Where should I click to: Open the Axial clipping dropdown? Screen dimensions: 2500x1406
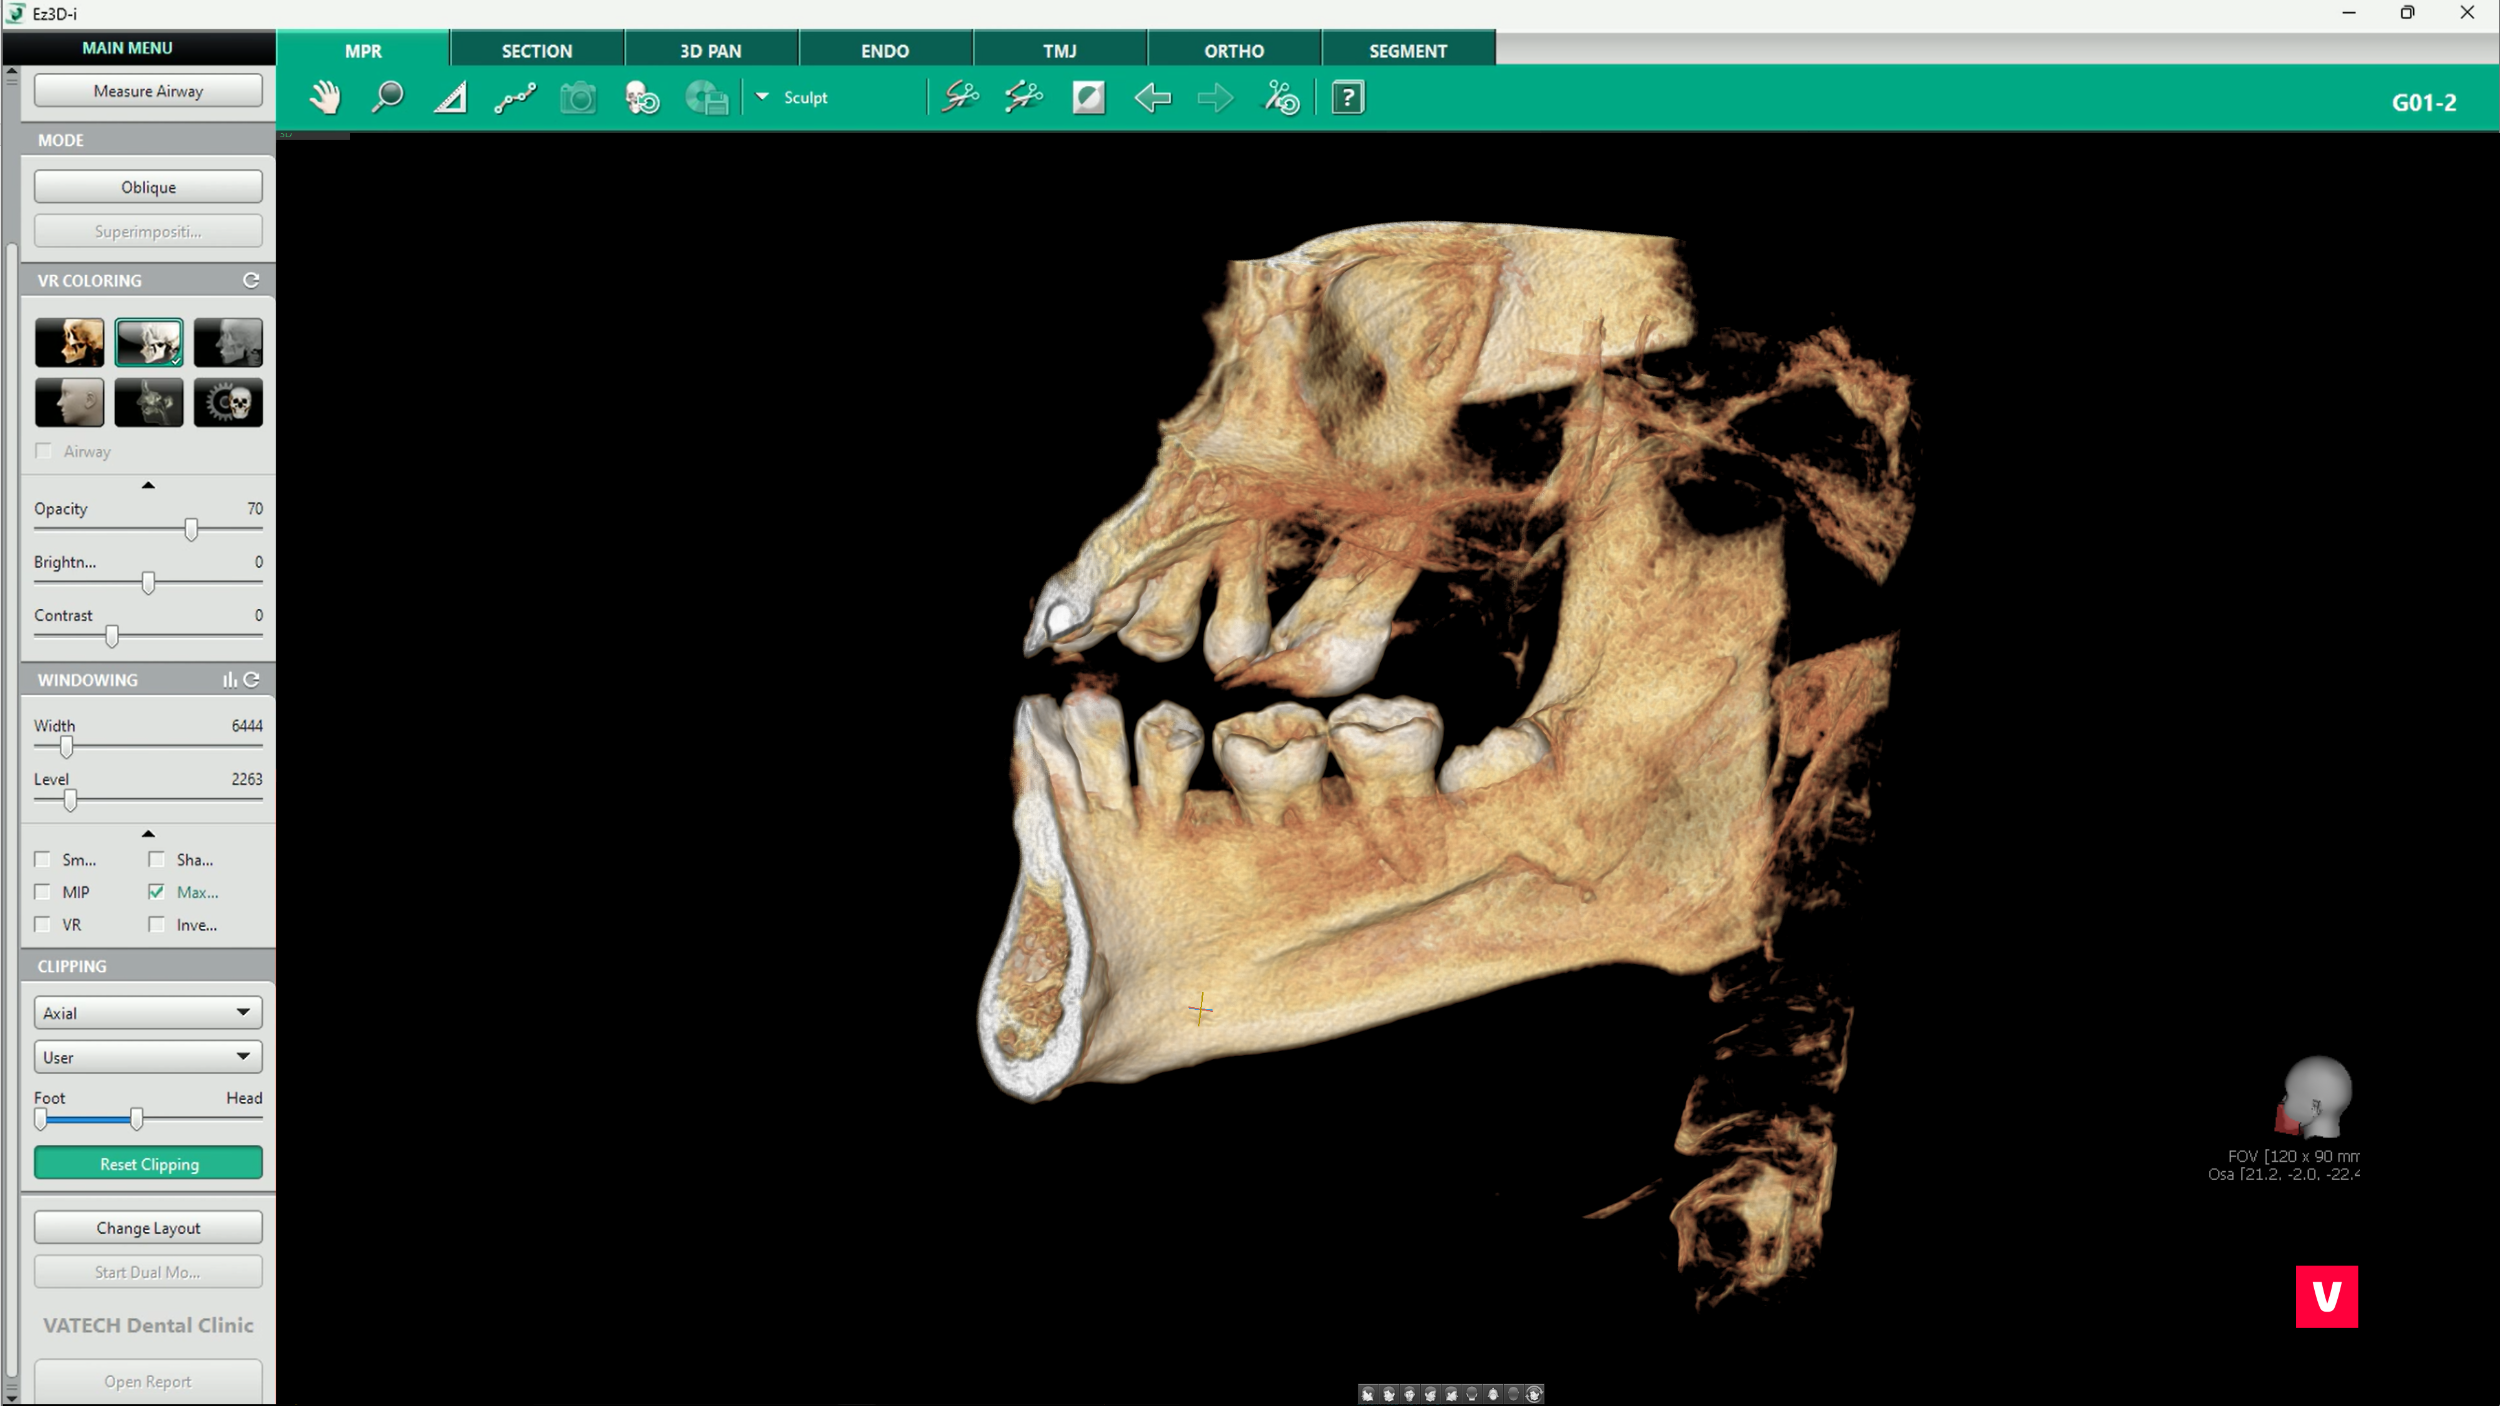click(x=148, y=1013)
